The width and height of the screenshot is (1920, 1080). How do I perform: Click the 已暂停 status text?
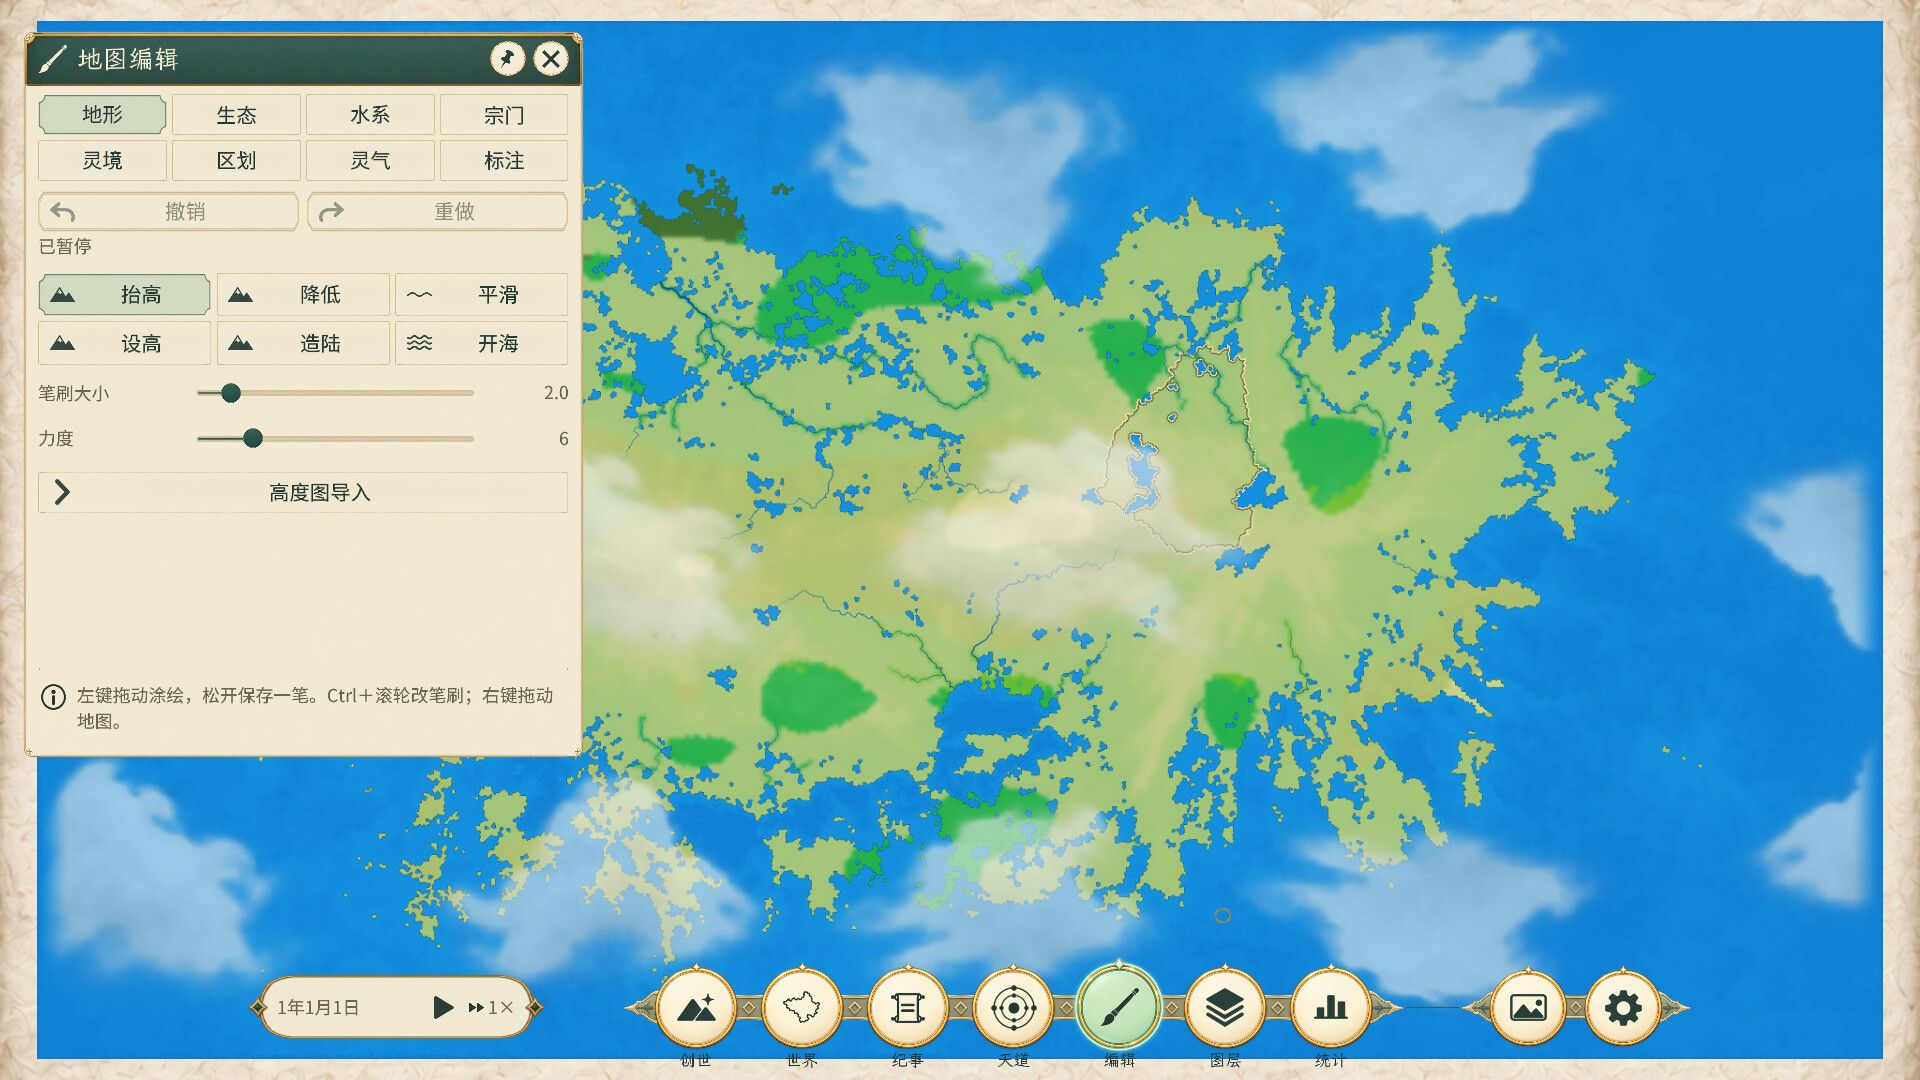pos(65,246)
